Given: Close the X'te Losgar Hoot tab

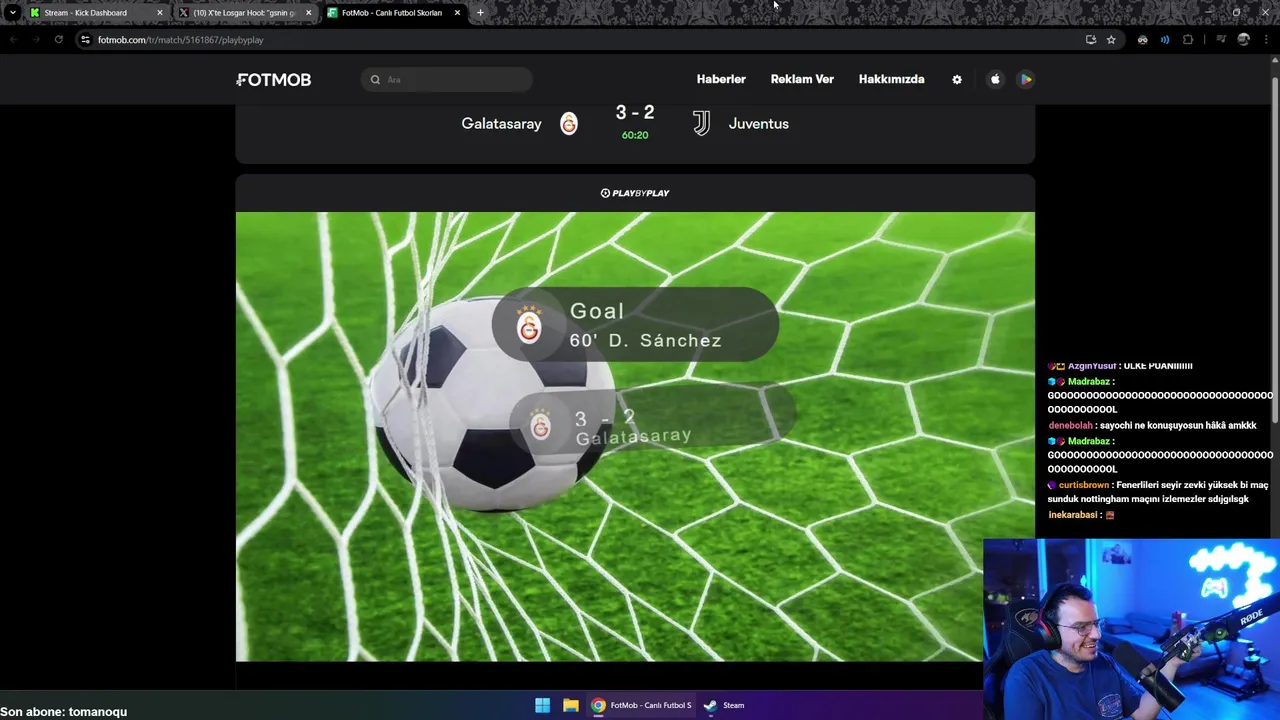Looking at the screenshot, I should click(308, 12).
